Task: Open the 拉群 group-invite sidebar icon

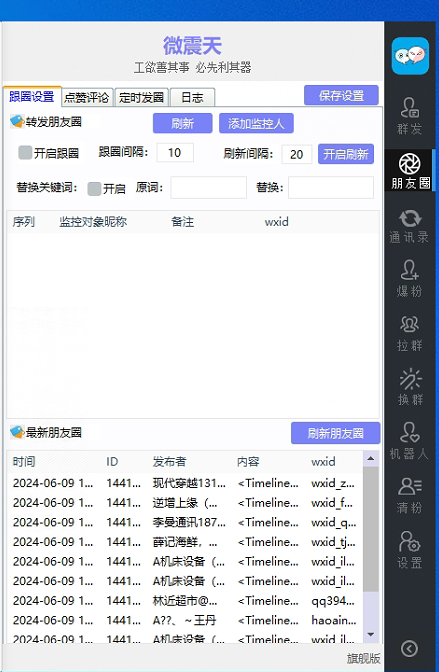Action: coord(410,333)
